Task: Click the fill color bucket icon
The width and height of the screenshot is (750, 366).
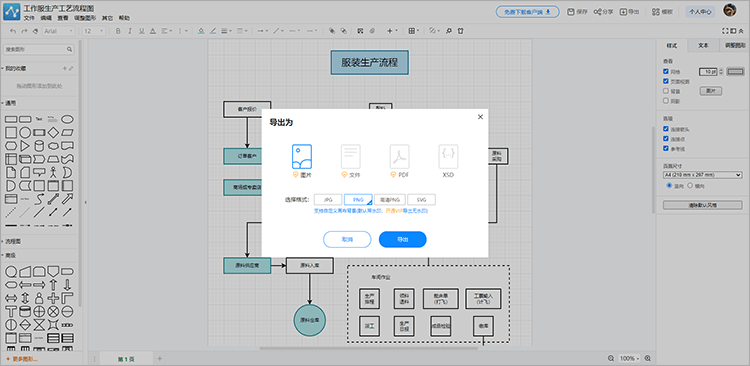Action: tap(201, 31)
